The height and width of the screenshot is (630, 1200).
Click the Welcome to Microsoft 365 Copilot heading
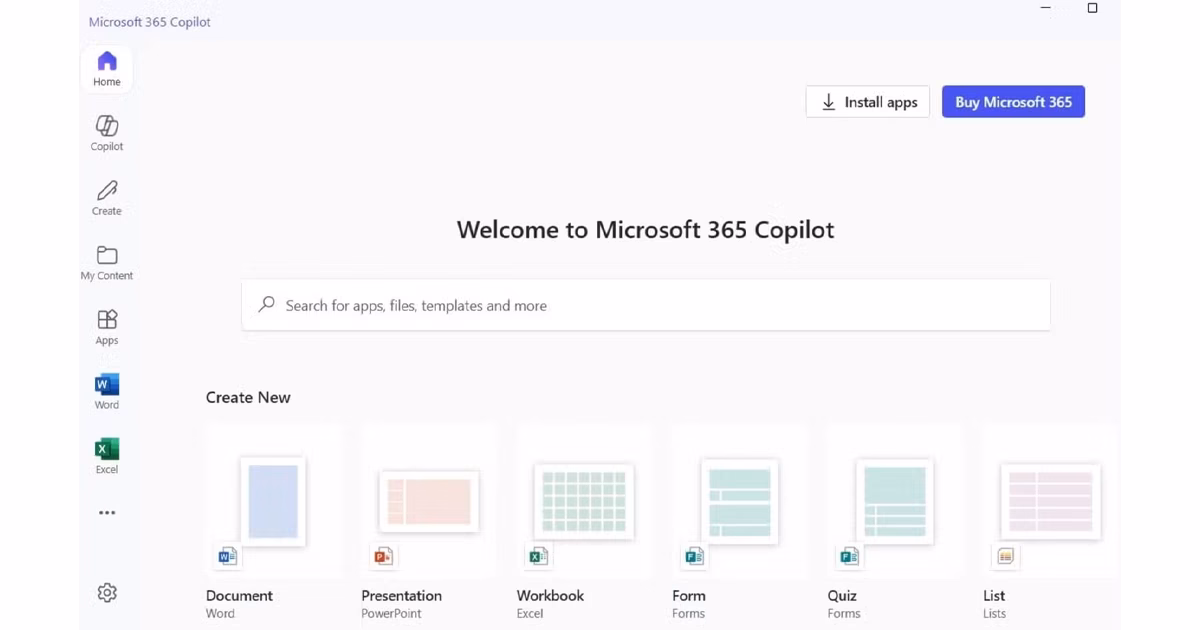tap(645, 229)
